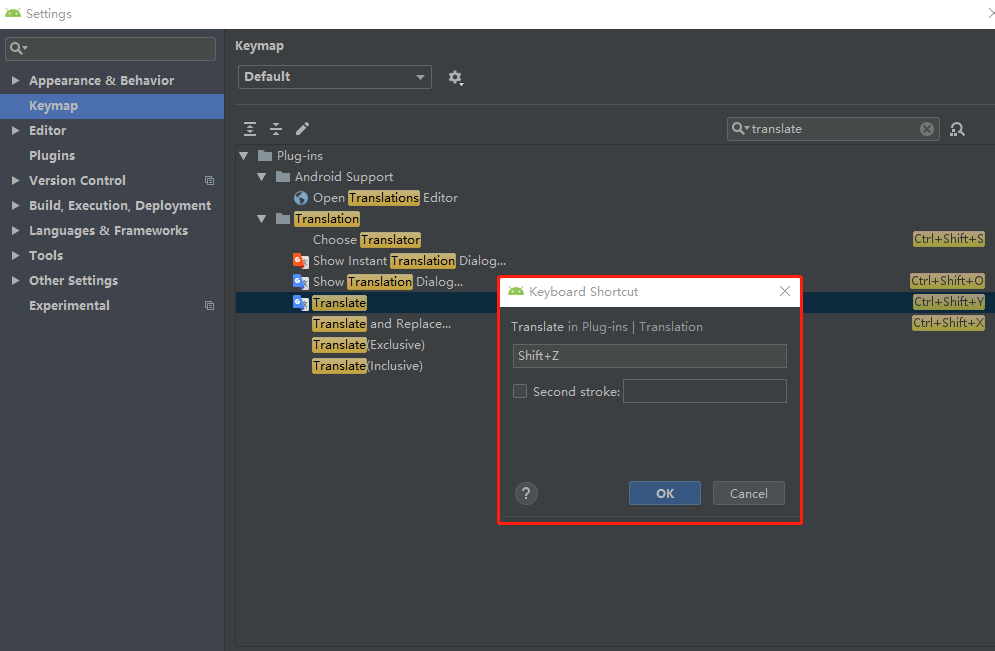Viewport: 995px width, 651px height.
Task: Click the Android Support folder icon
Action: click(x=283, y=176)
